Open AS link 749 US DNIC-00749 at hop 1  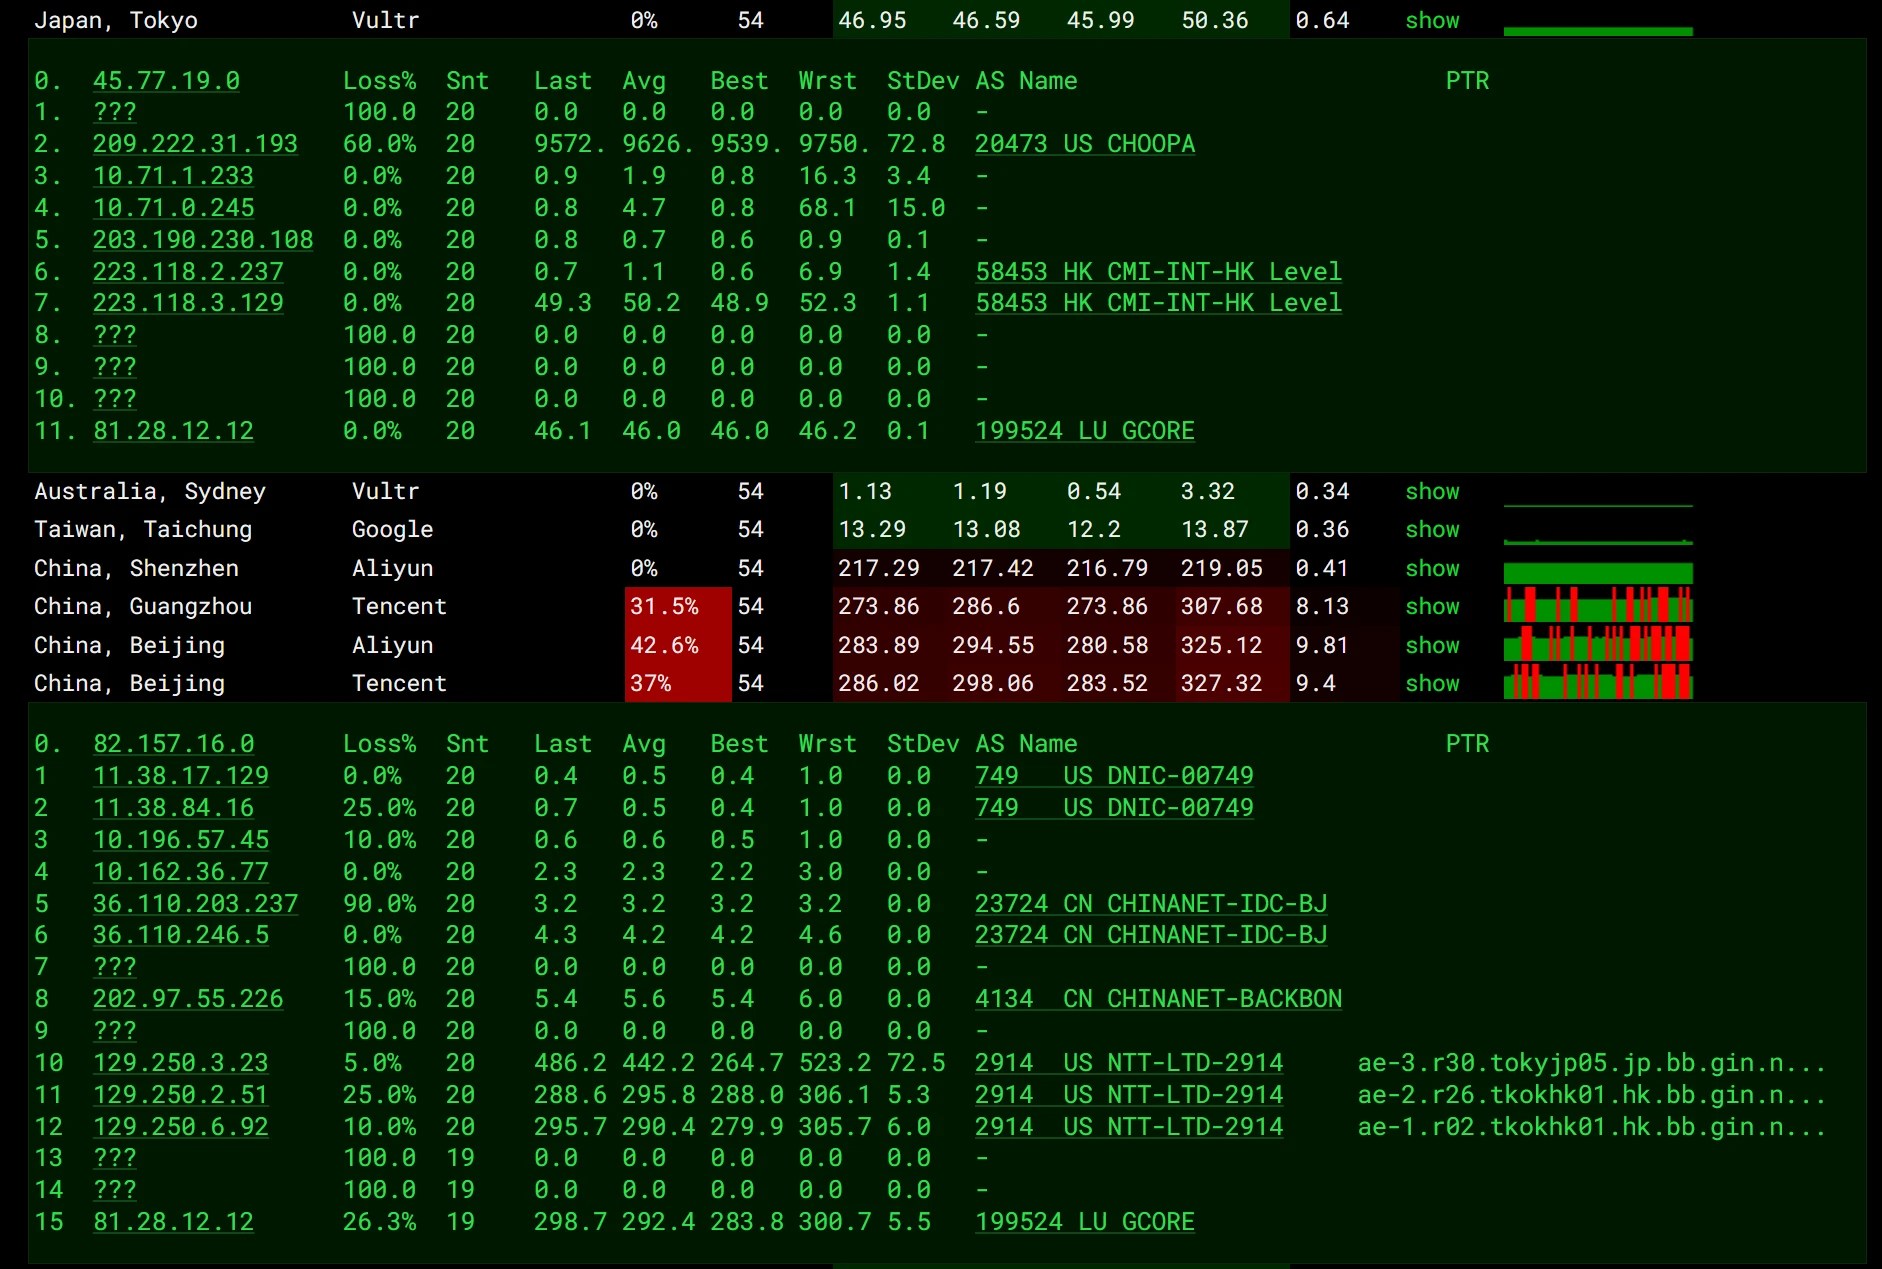click(x=1113, y=776)
